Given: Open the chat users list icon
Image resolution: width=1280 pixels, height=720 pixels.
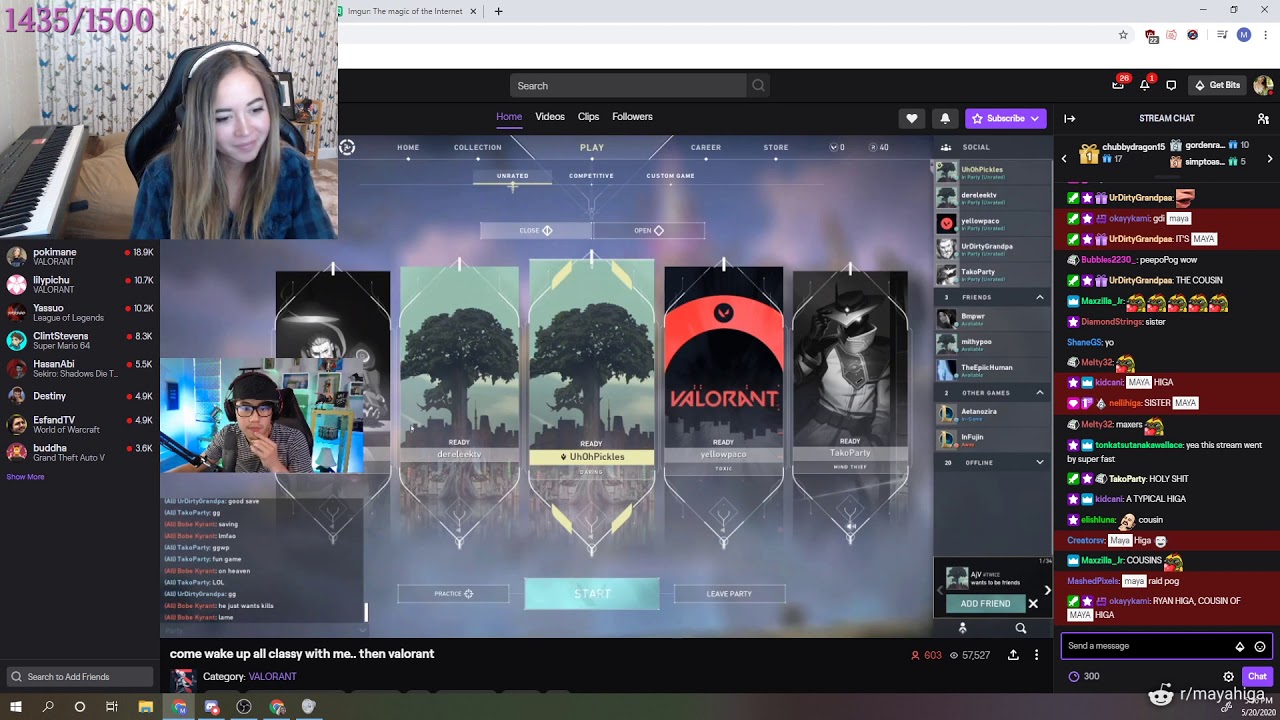Looking at the screenshot, I should coord(1263,118).
